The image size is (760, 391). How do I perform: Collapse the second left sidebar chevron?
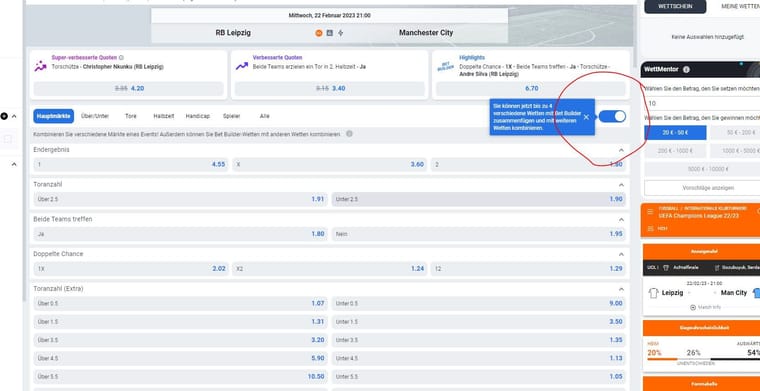[x=14, y=165]
